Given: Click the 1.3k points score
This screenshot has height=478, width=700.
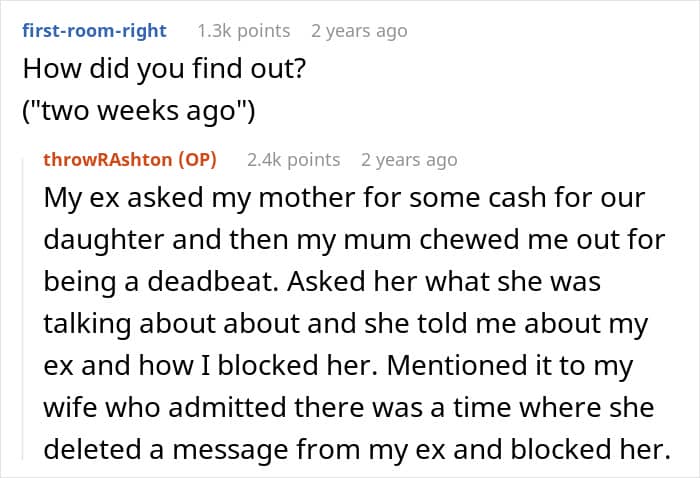Looking at the screenshot, I should (244, 31).
